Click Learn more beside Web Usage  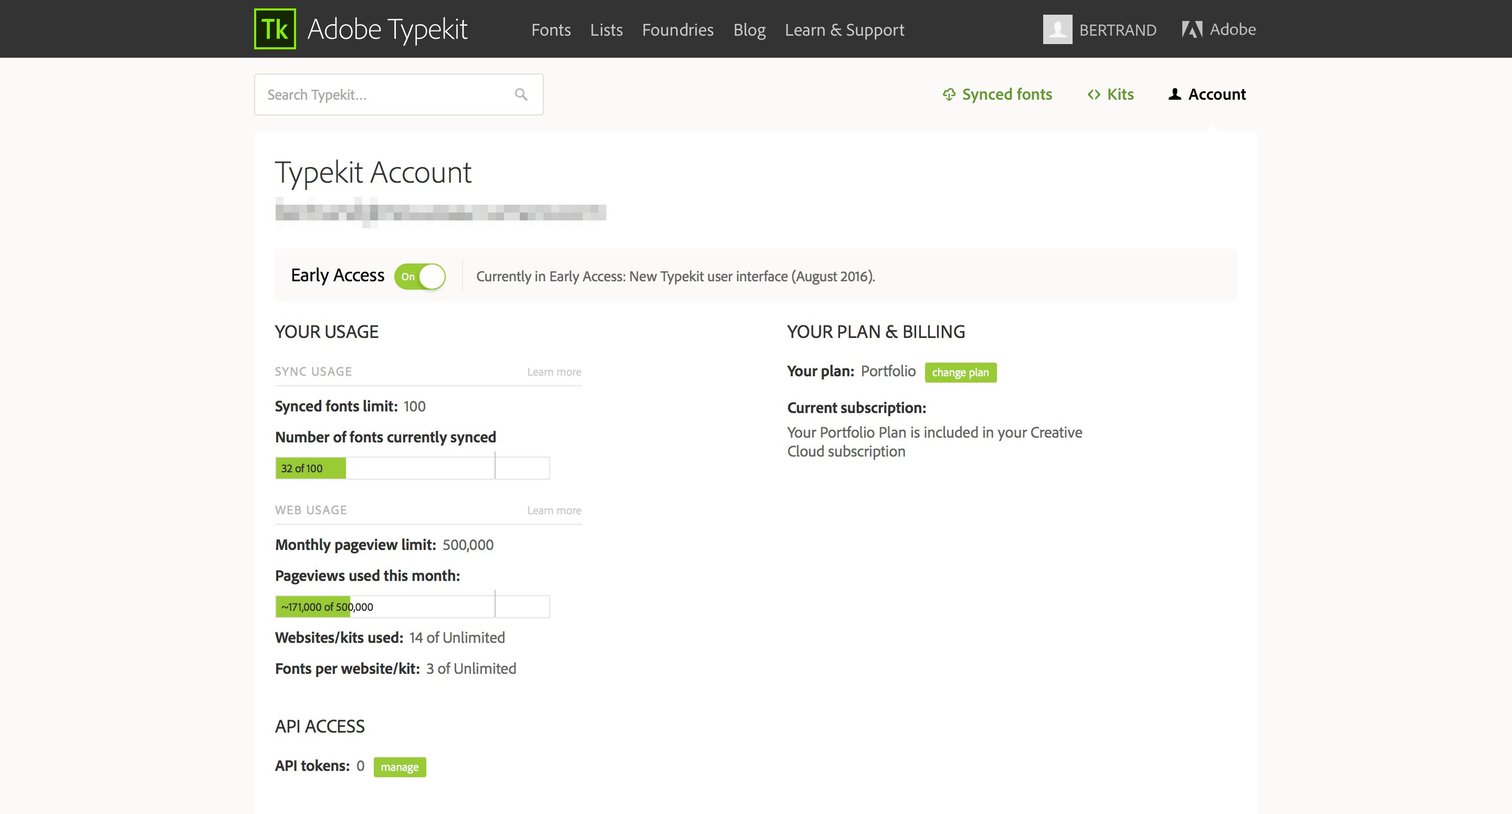(x=554, y=510)
